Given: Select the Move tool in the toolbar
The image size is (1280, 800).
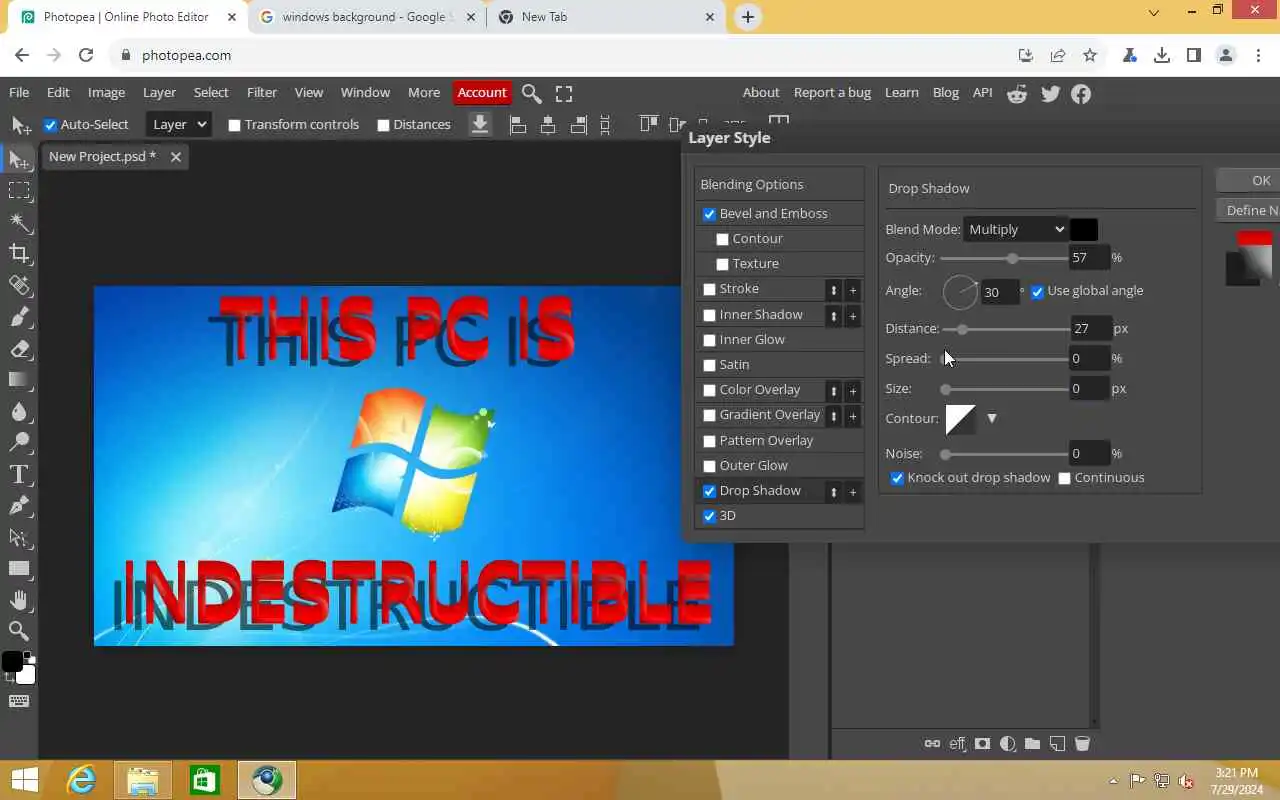Looking at the screenshot, I should (x=19, y=159).
